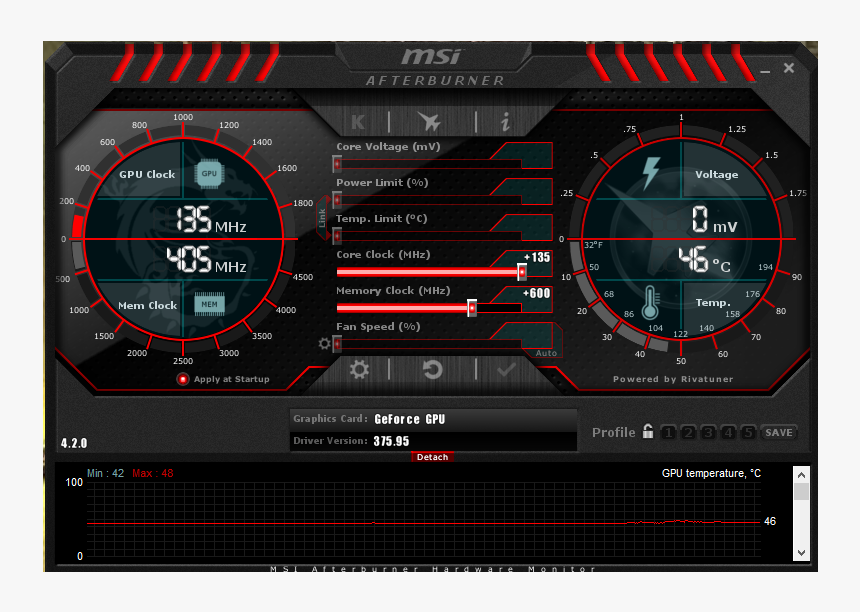Click the MEM chip icon
Viewport: 860px width, 612px height.
[x=210, y=304]
